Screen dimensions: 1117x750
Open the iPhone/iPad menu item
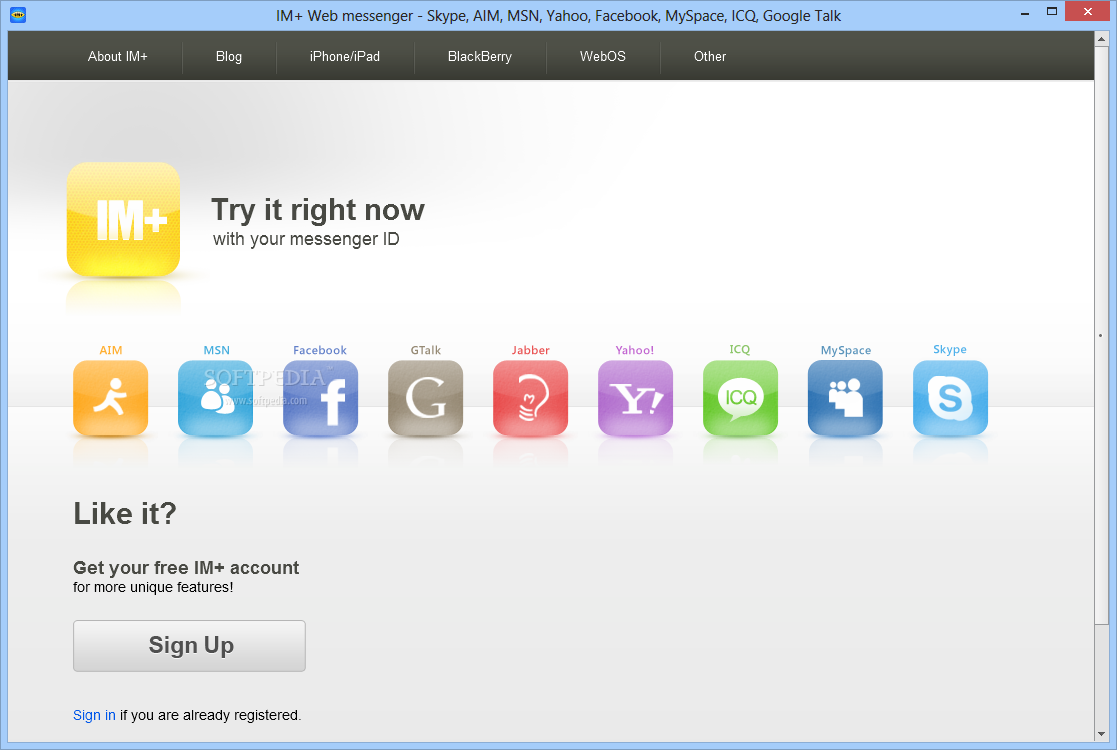click(x=345, y=56)
